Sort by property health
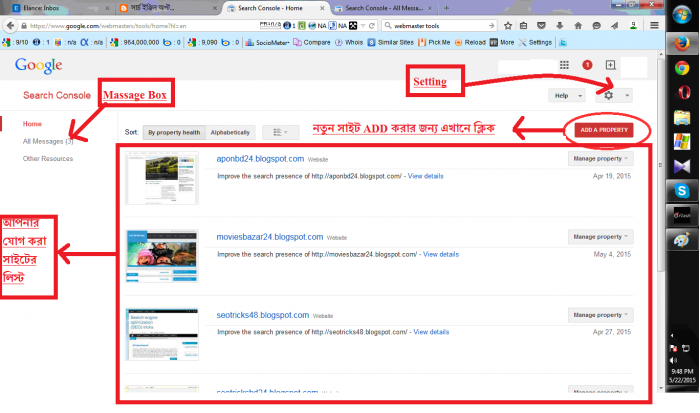Image resolution: width=700 pixels, height=413 pixels. [x=174, y=132]
